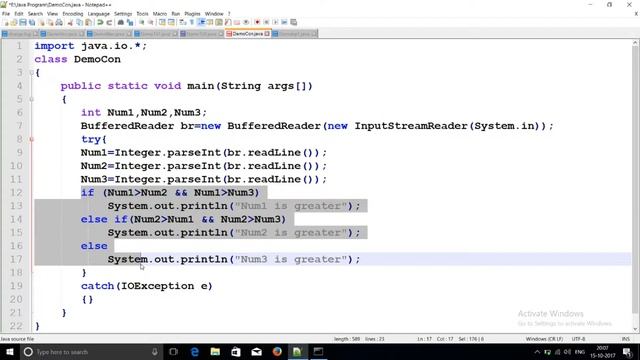Screen dimensions: 640x360
Task: Click the Paste toolbar icon
Action: click(x=88, y=22)
